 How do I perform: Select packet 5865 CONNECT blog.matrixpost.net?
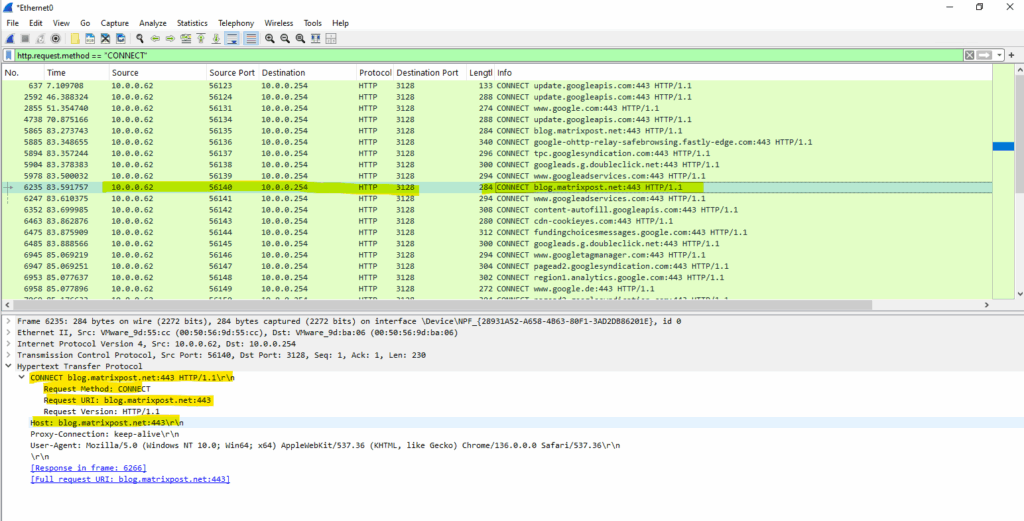coord(496,131)
